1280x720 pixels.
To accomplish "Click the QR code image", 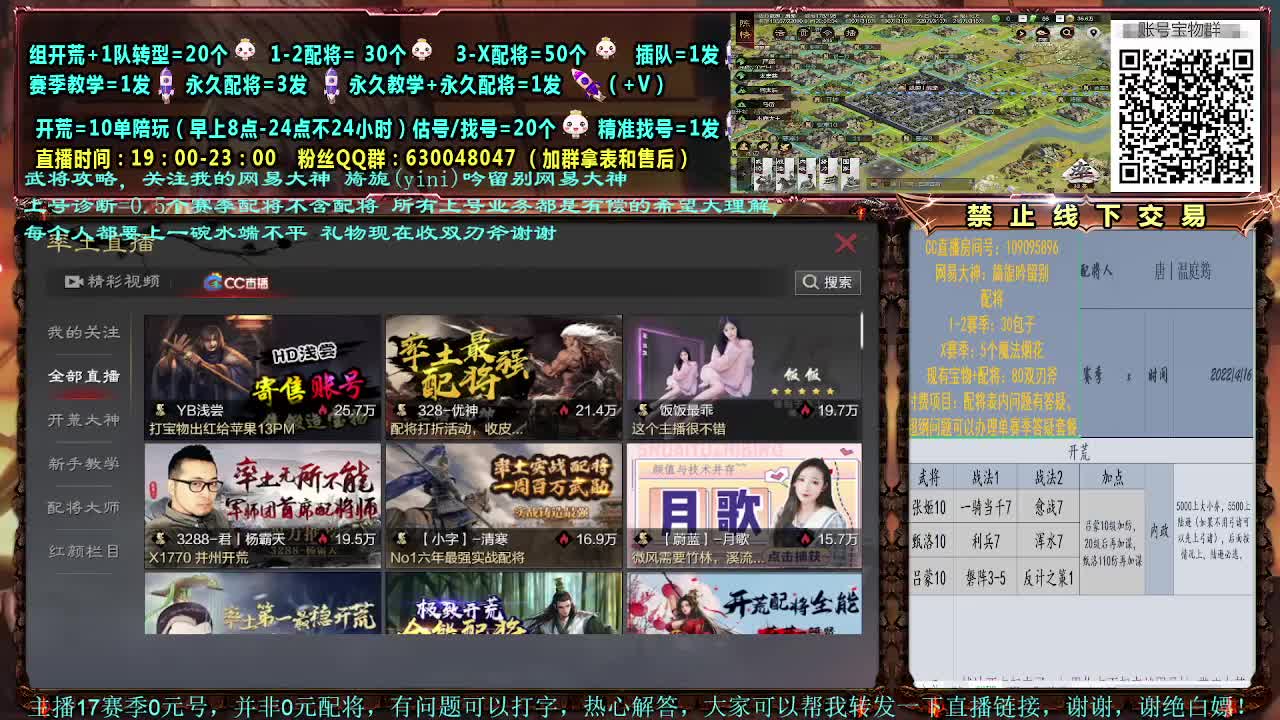I will [1185, 115].
